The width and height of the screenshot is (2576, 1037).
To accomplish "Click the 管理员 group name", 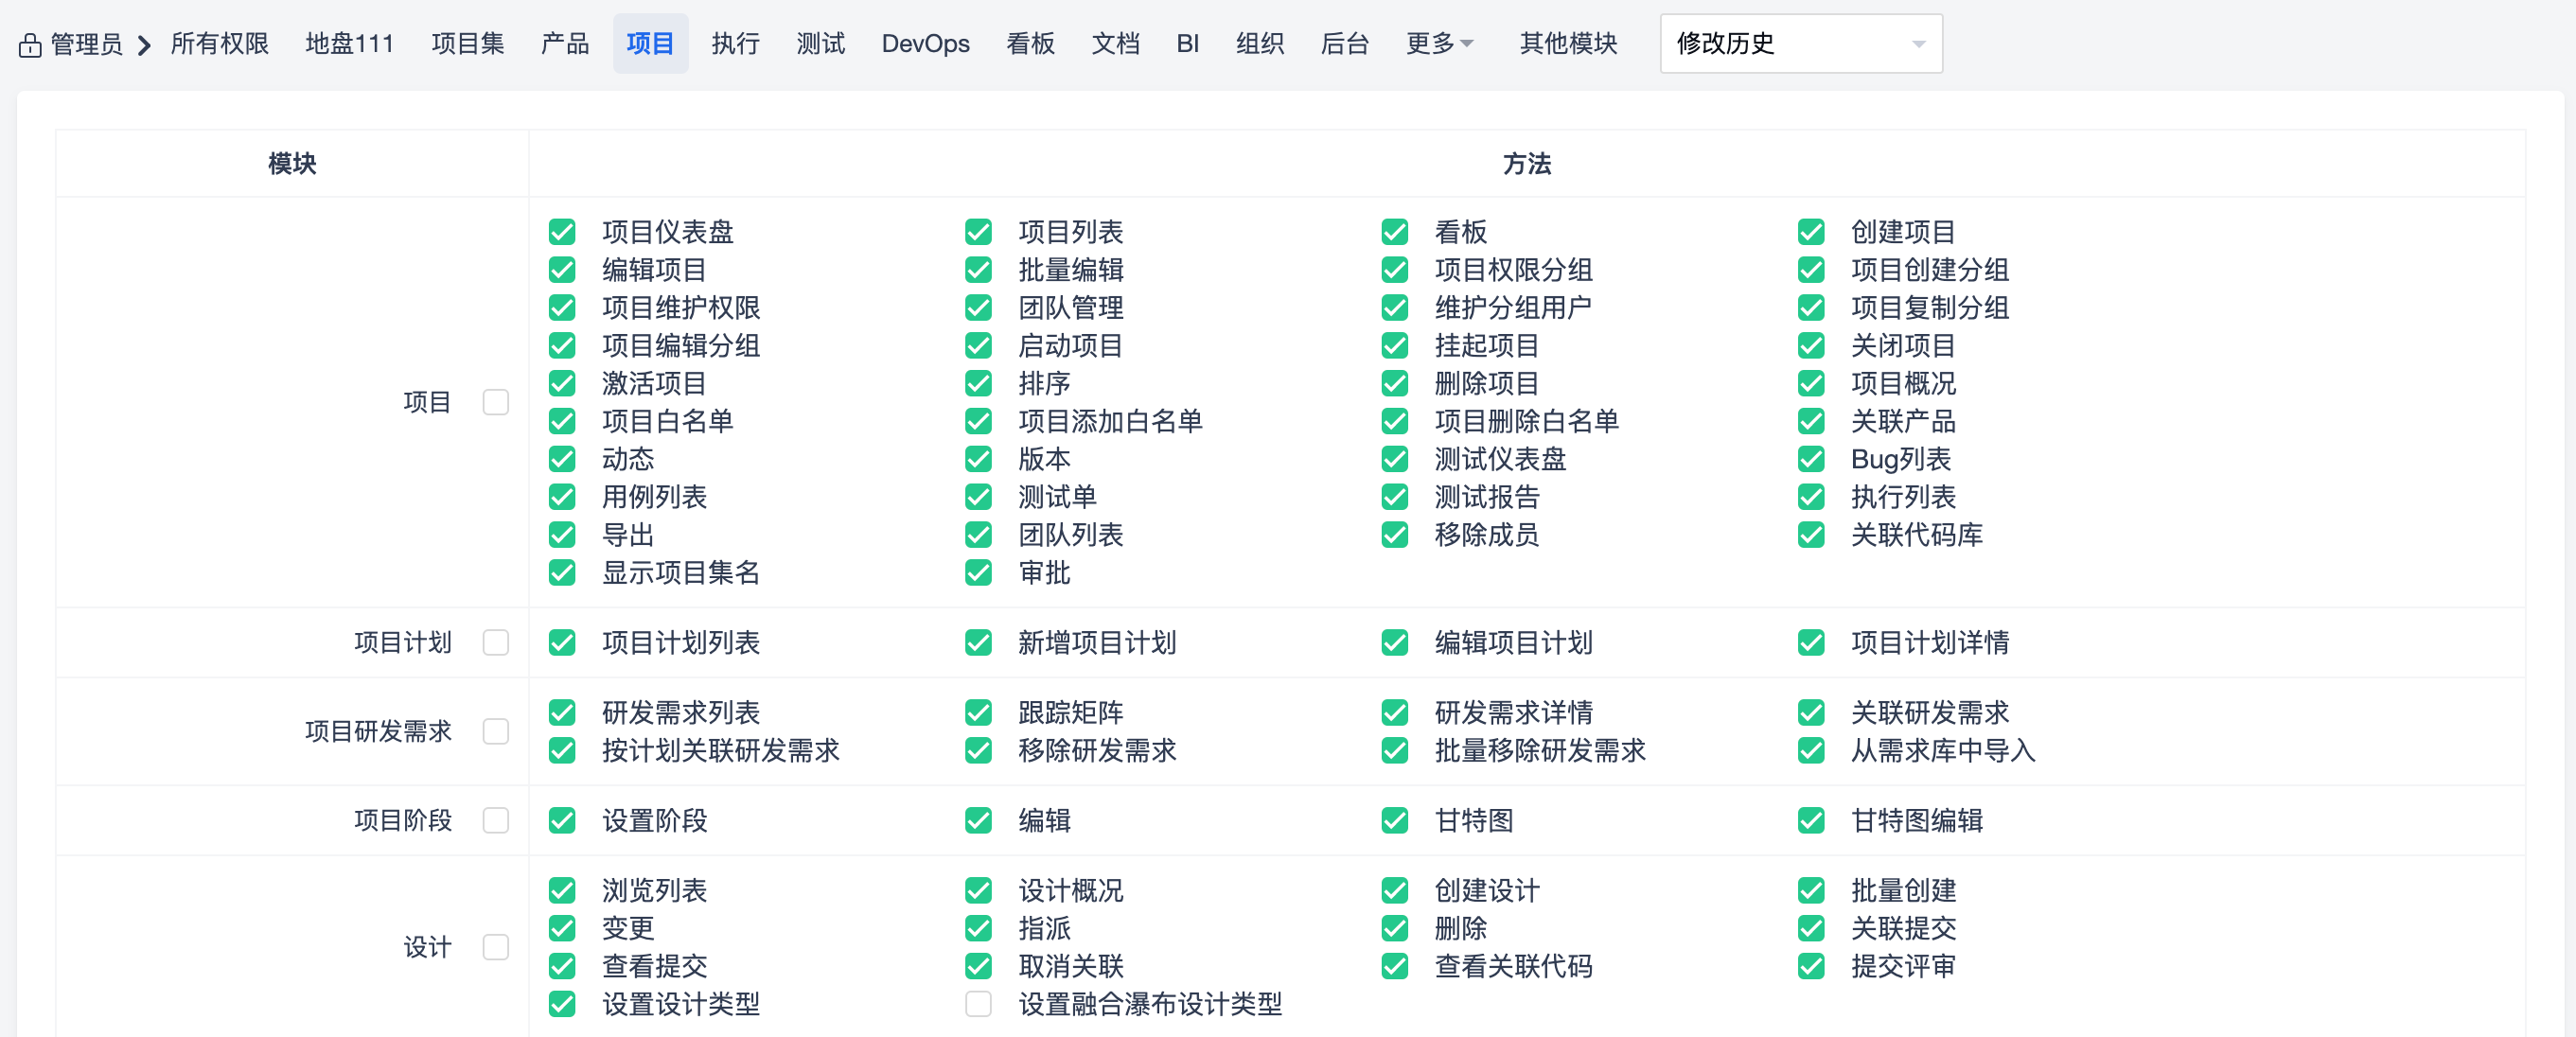I will (x=86, y=44).
